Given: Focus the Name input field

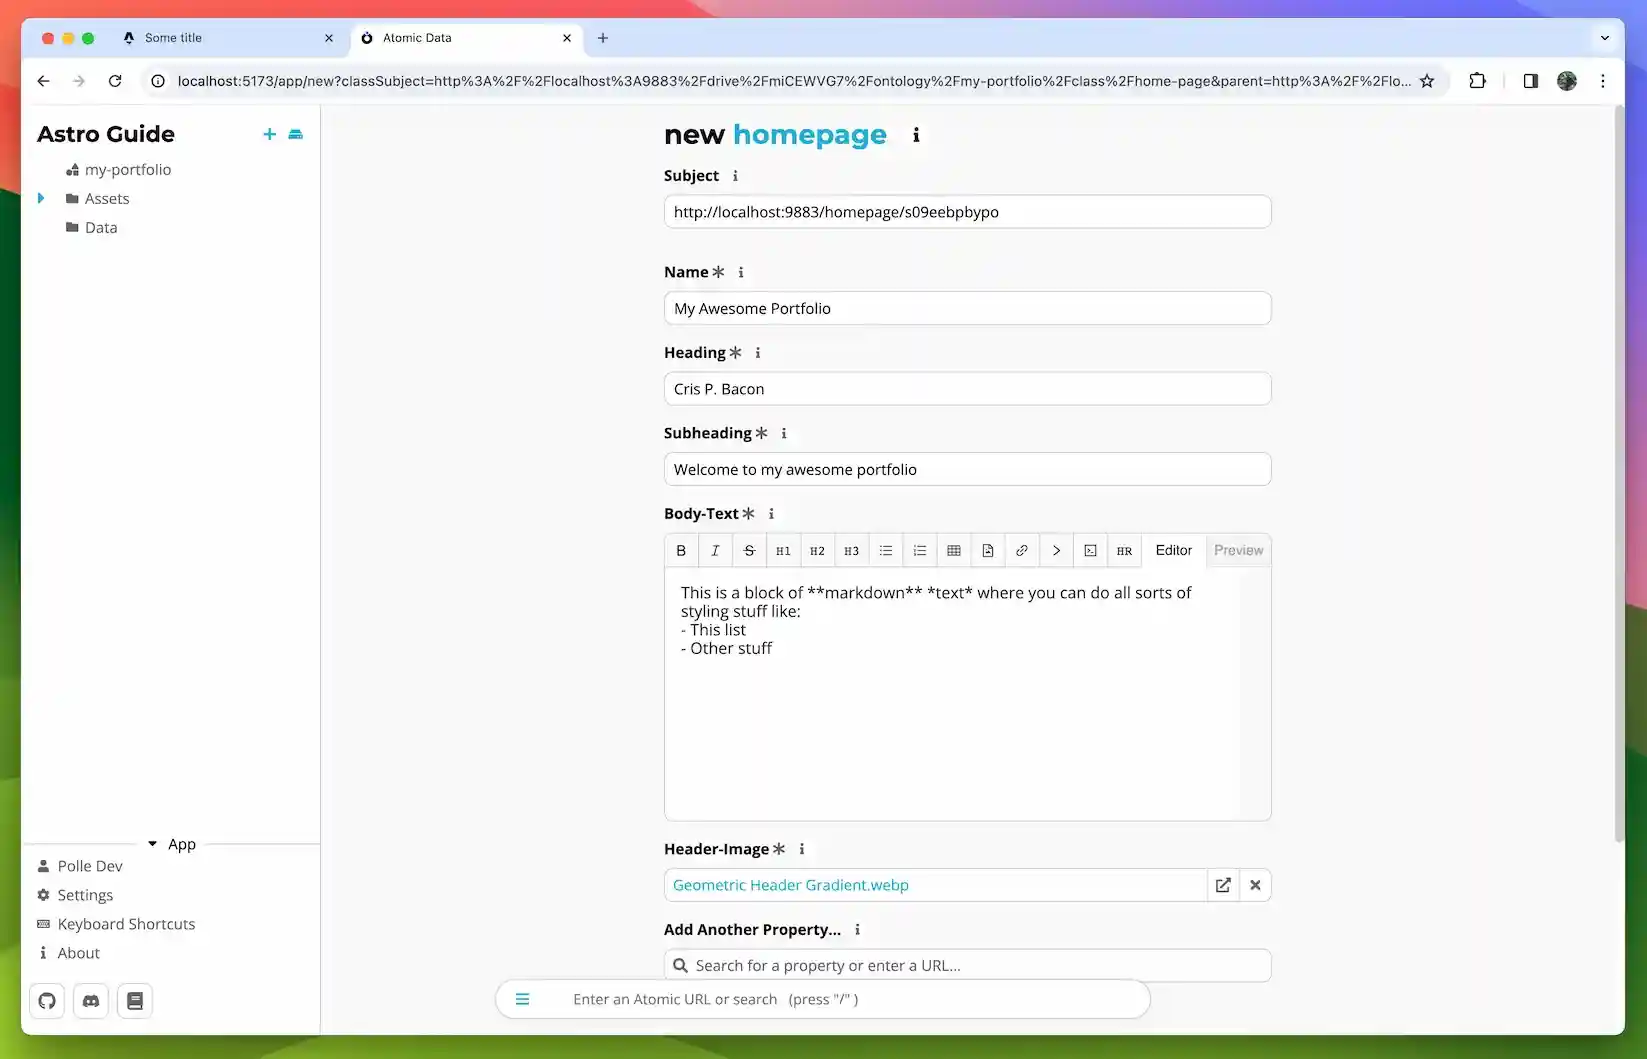Looking at the screenshot, I should pyautogui.click(x=967, y=308).
